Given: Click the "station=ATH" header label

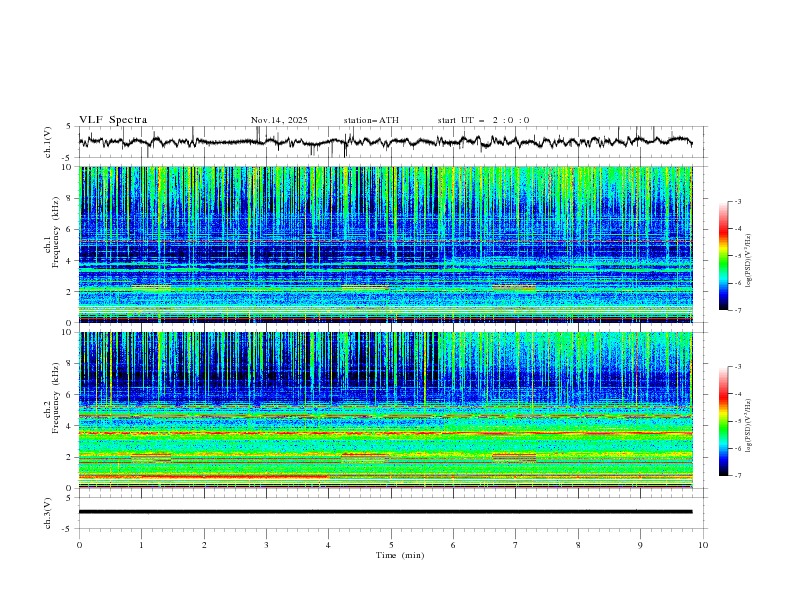Looking at the screenshot, I should pos(371,120).
